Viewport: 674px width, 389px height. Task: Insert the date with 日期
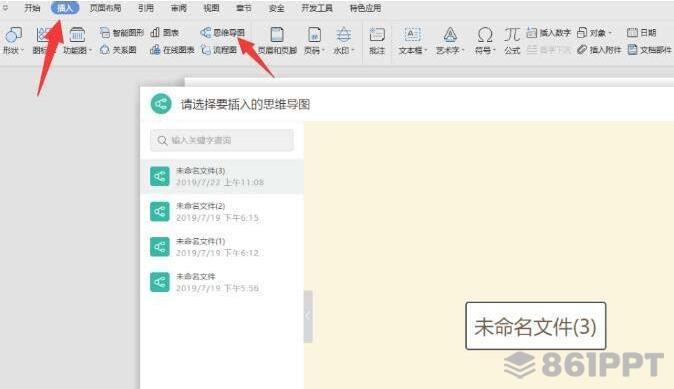[641, 33]
